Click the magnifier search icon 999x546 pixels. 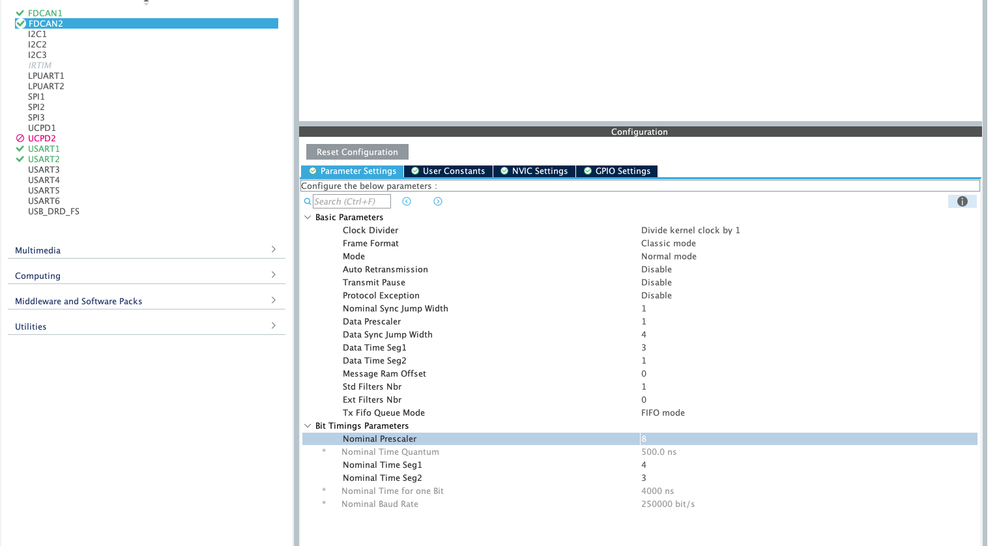pyautogui.click(x=308, y=201)
